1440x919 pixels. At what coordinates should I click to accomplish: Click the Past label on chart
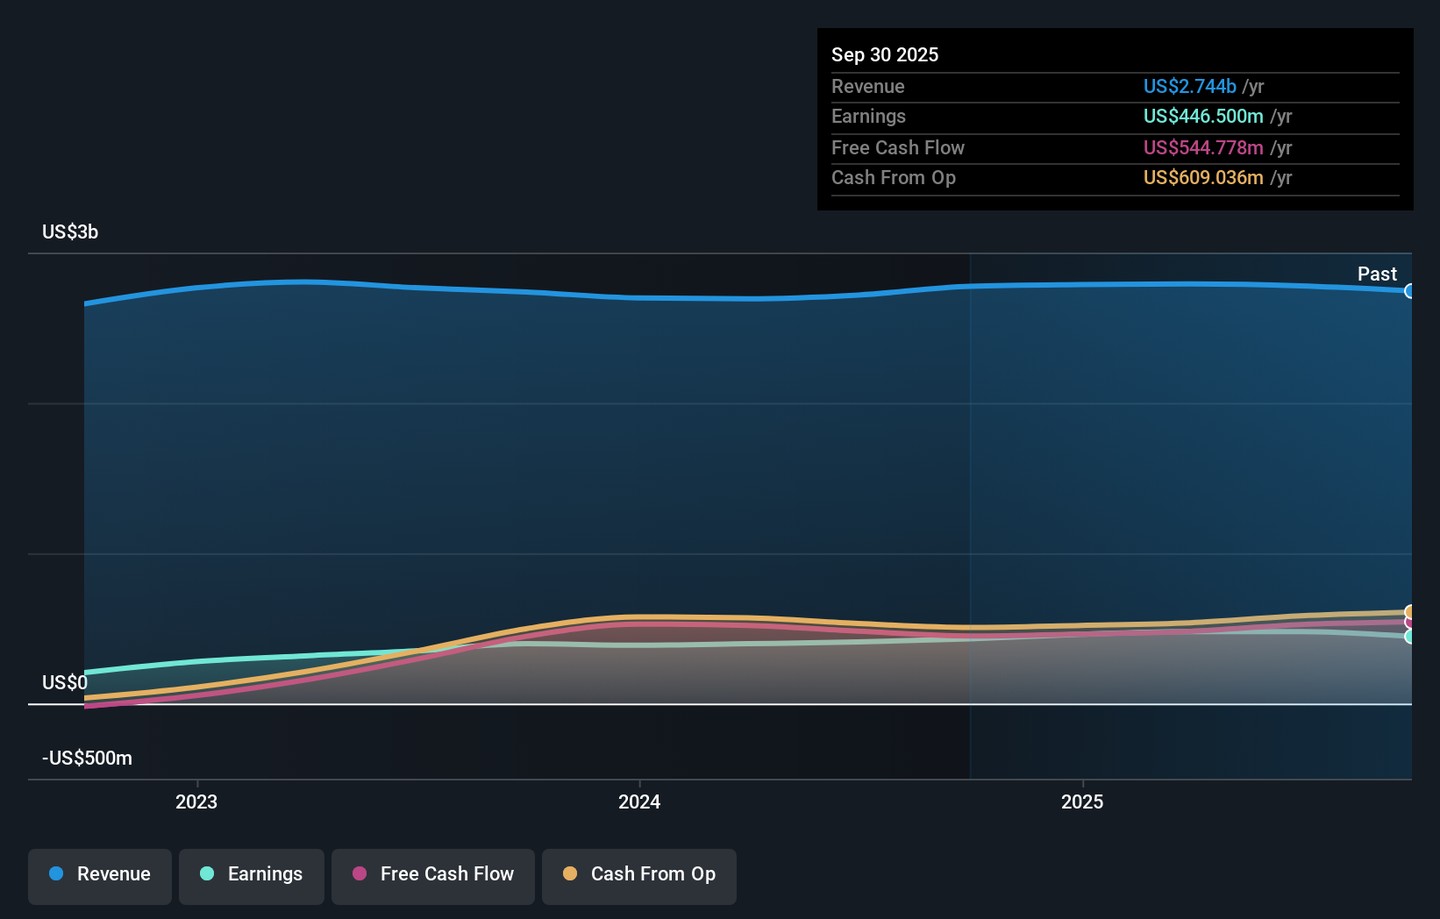[x=1376, y=274]
